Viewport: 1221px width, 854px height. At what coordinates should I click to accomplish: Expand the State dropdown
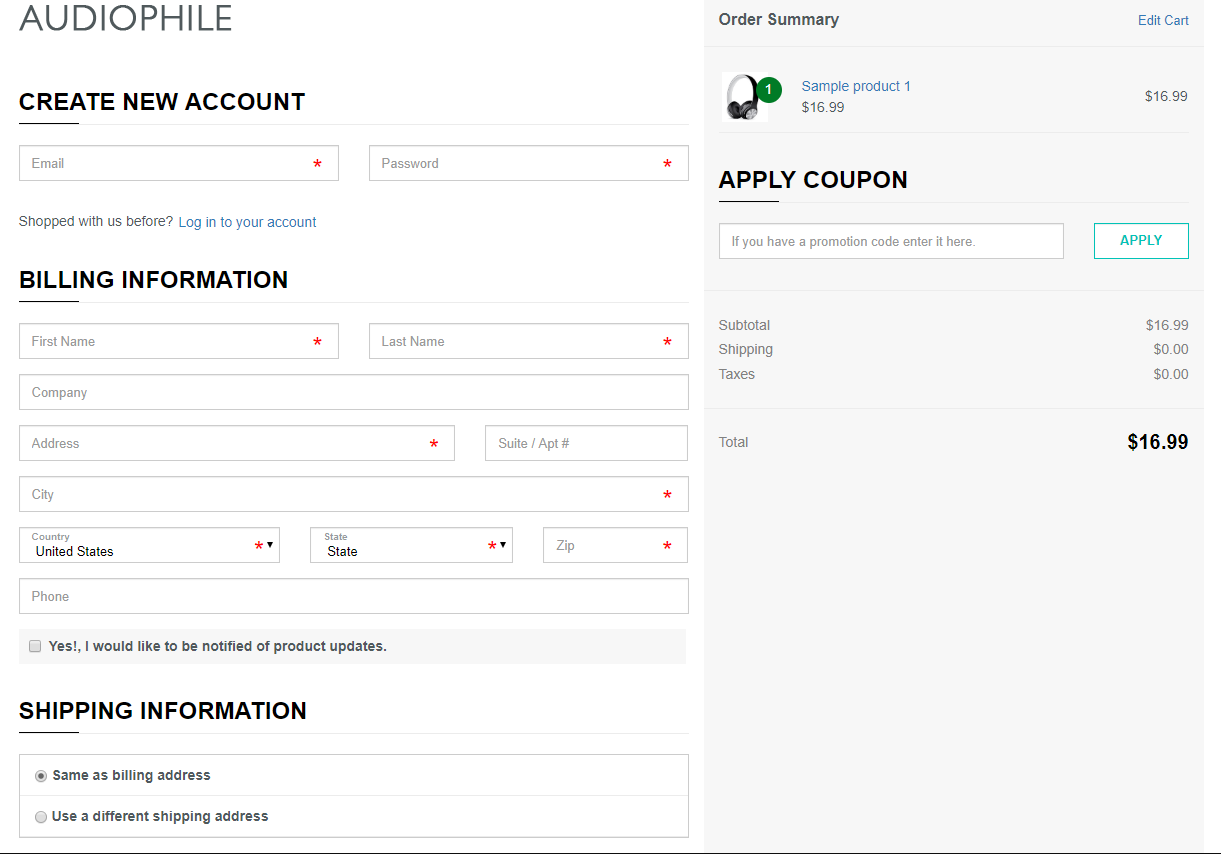[x=411, y=546]
